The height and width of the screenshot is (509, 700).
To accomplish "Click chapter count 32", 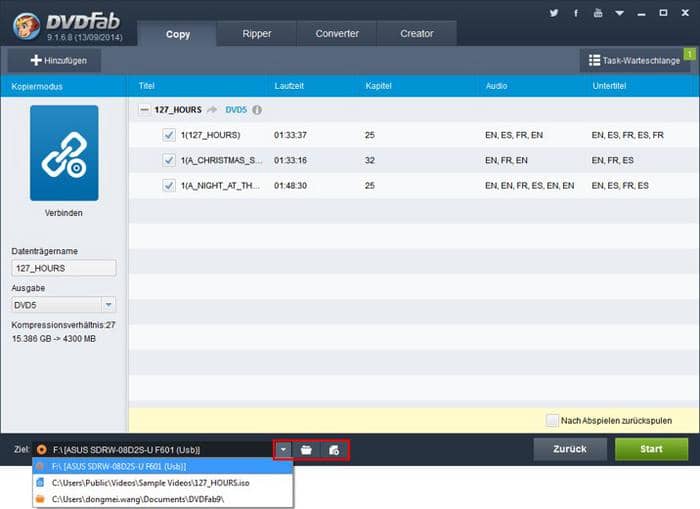I will click(370, 160).
